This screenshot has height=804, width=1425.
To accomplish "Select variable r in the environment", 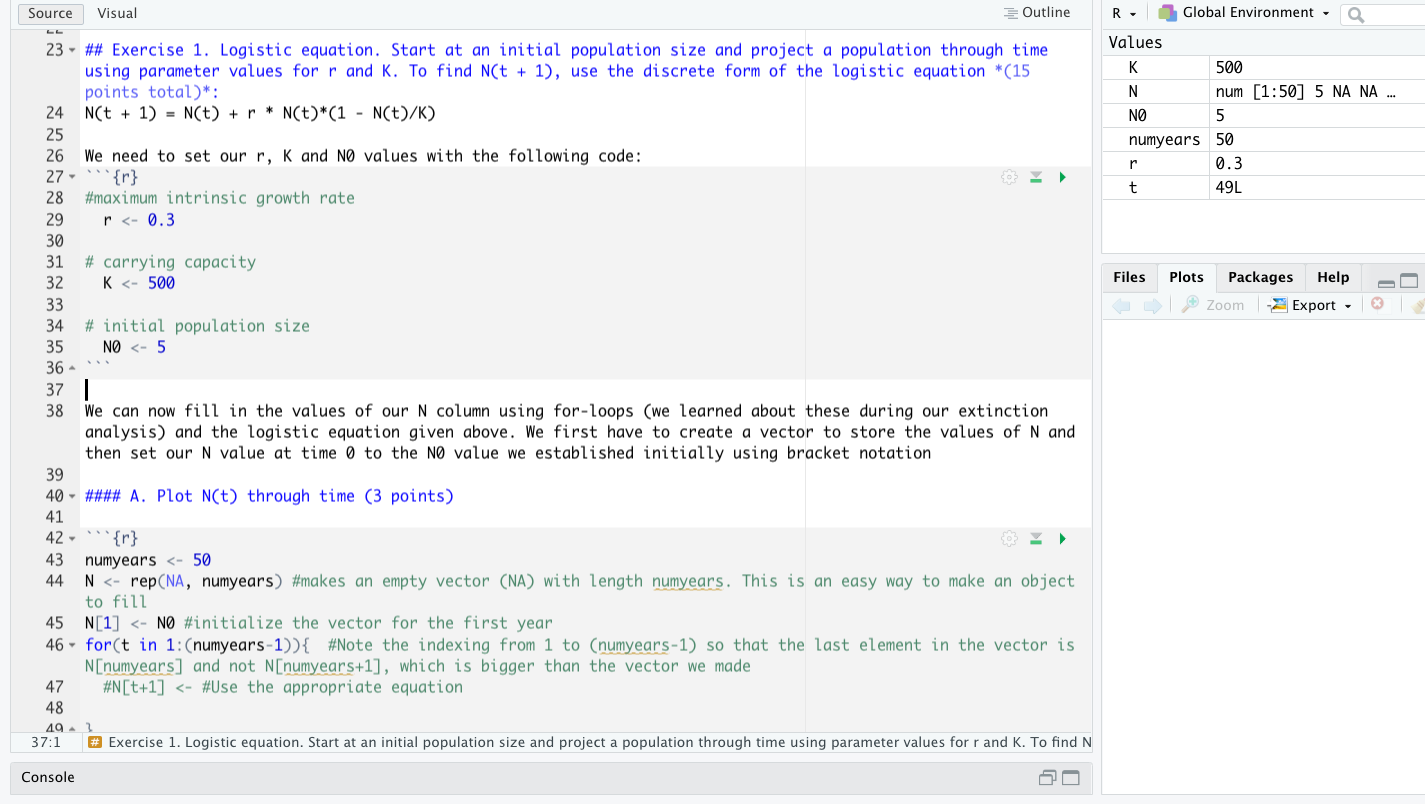I will point(1132,163).
